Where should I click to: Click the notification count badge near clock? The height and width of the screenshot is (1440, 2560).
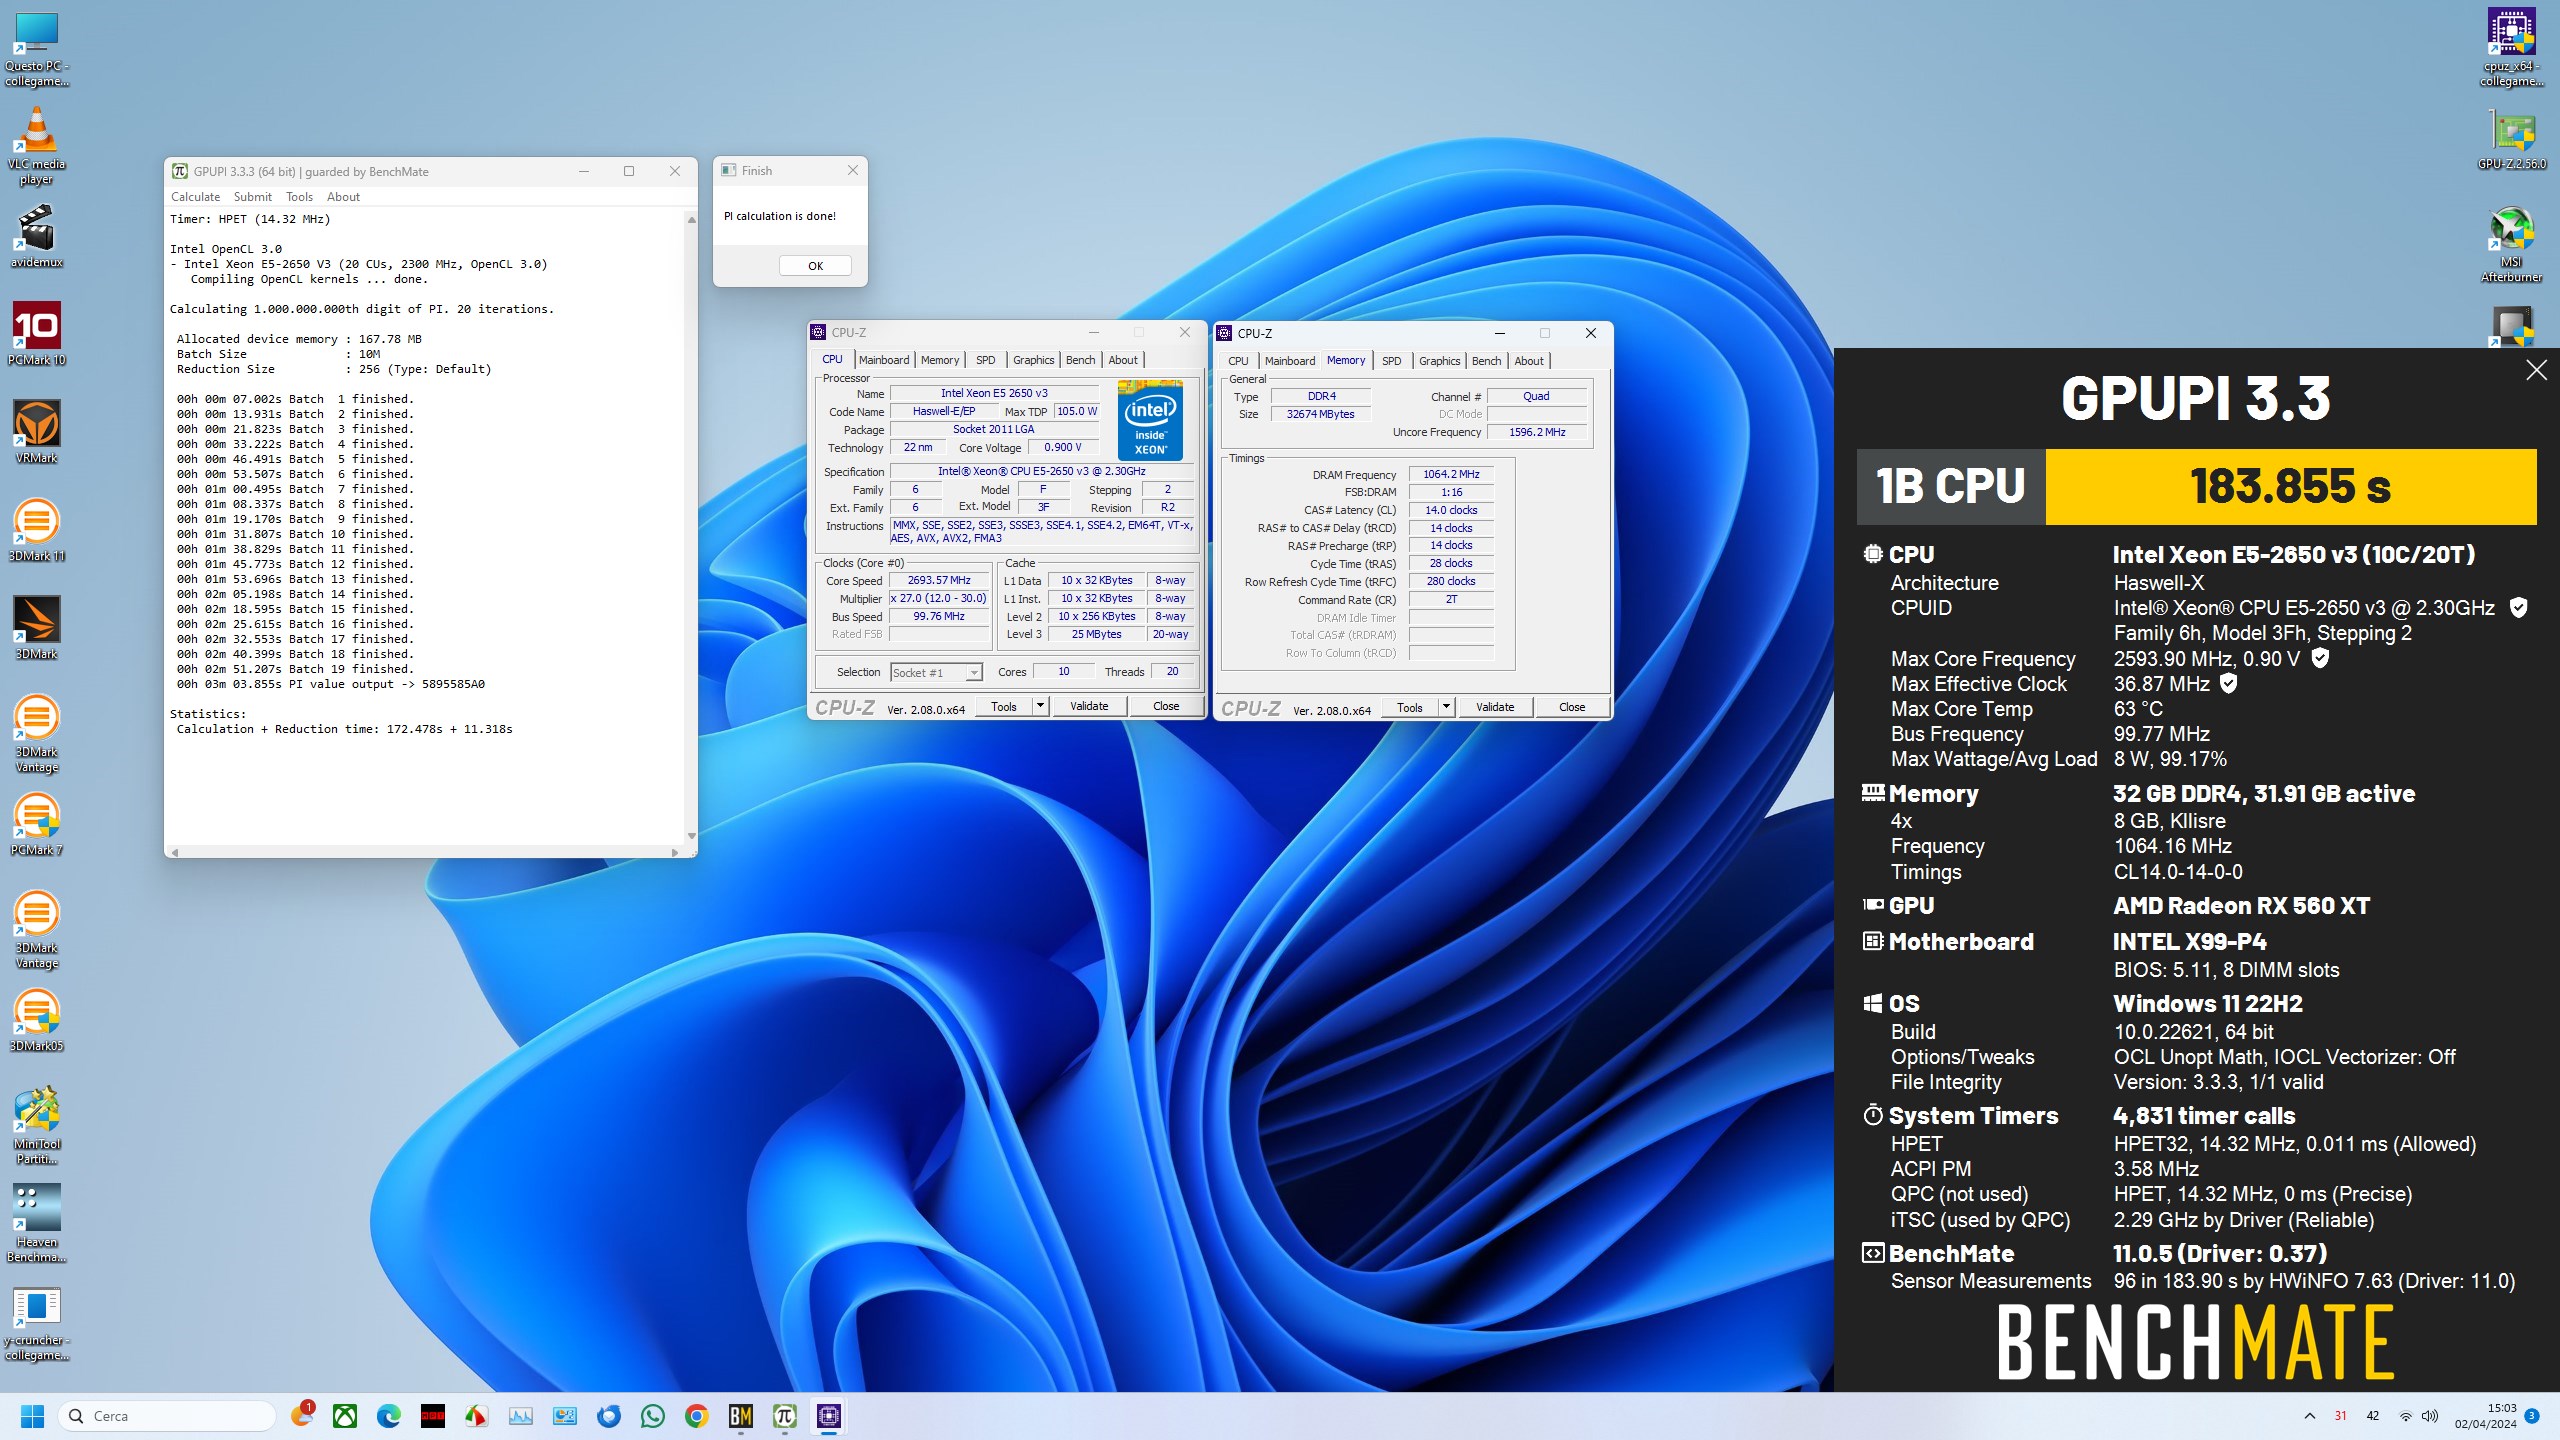[x=2532, y=1416]
